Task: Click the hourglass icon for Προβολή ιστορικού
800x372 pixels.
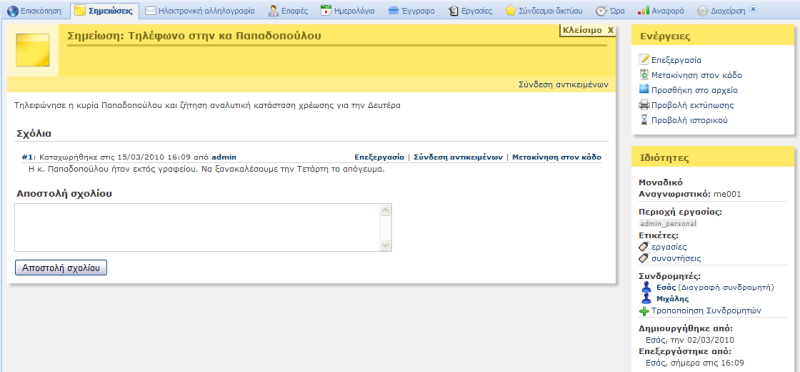Action: [x=644, y=120]
